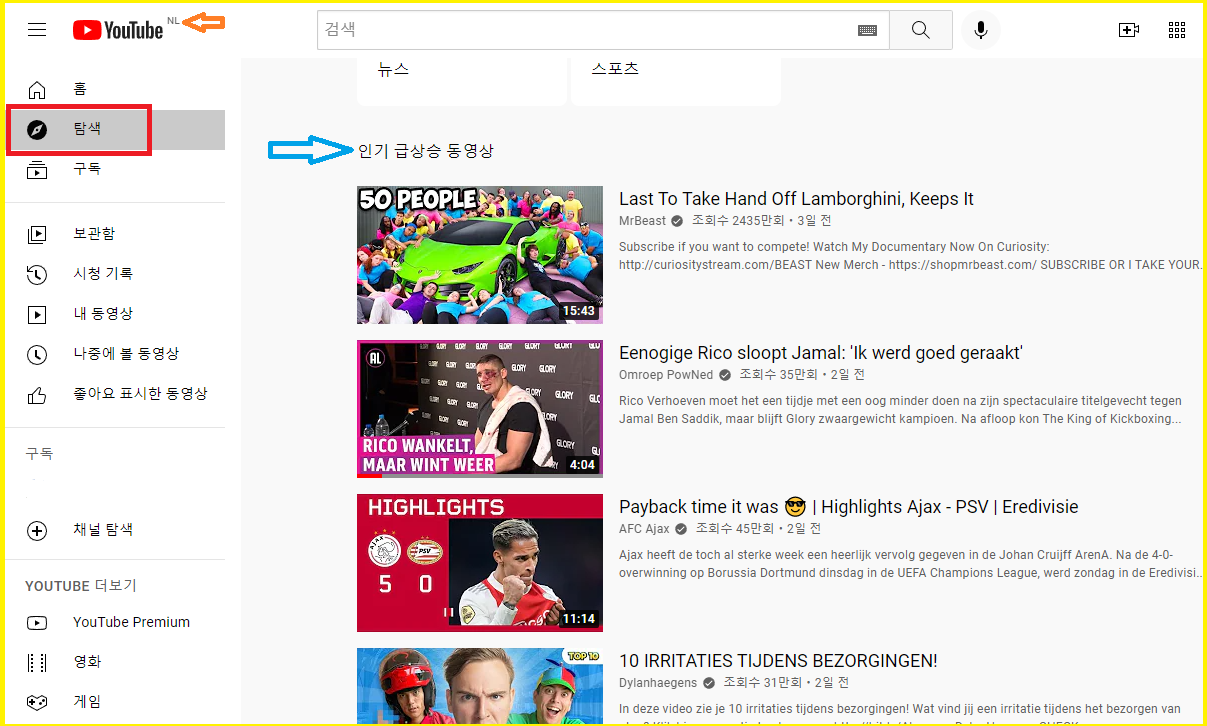Click Dylanhaegens verified checkmark badge

click(708, 683)
